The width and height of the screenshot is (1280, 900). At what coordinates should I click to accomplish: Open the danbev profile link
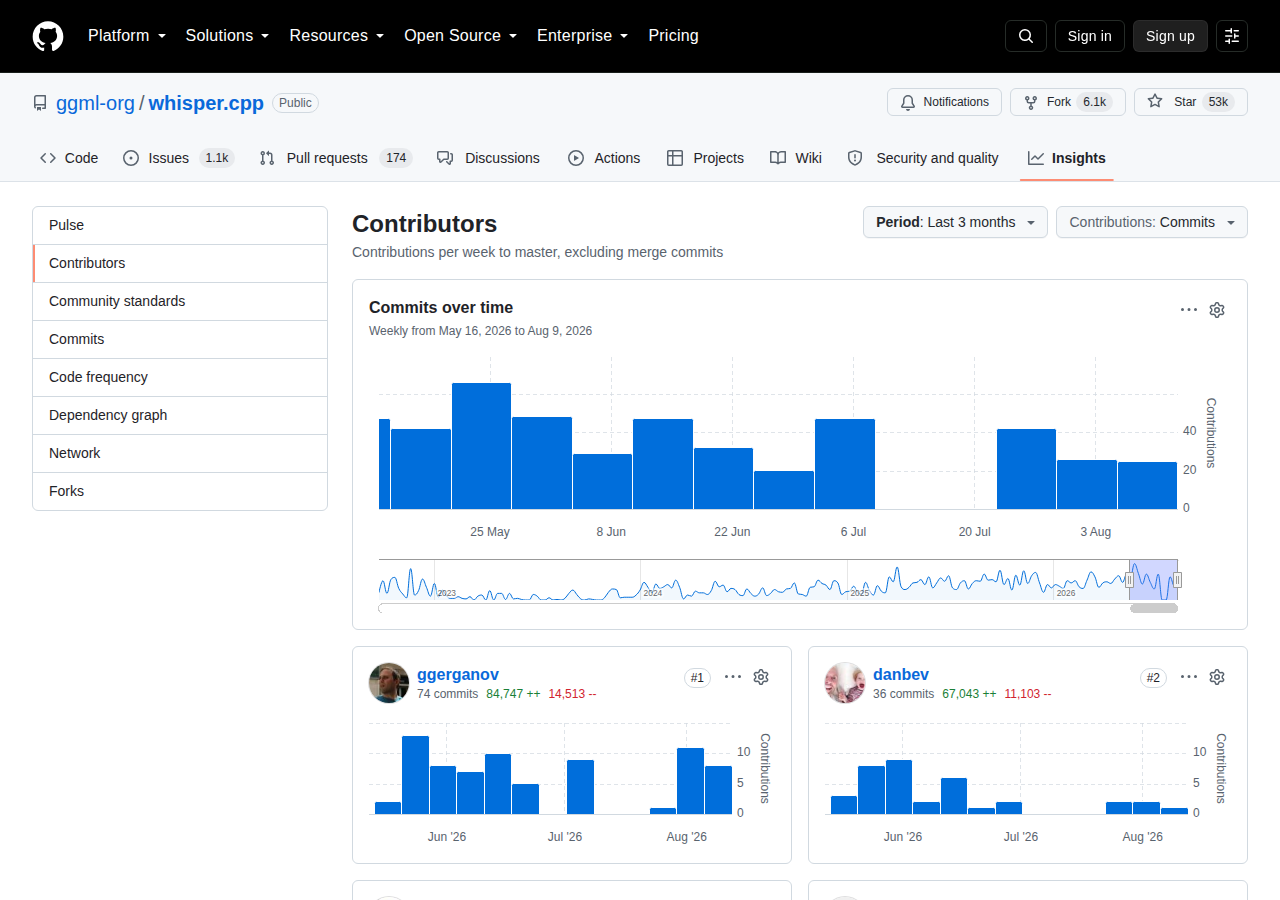[901, 675]
